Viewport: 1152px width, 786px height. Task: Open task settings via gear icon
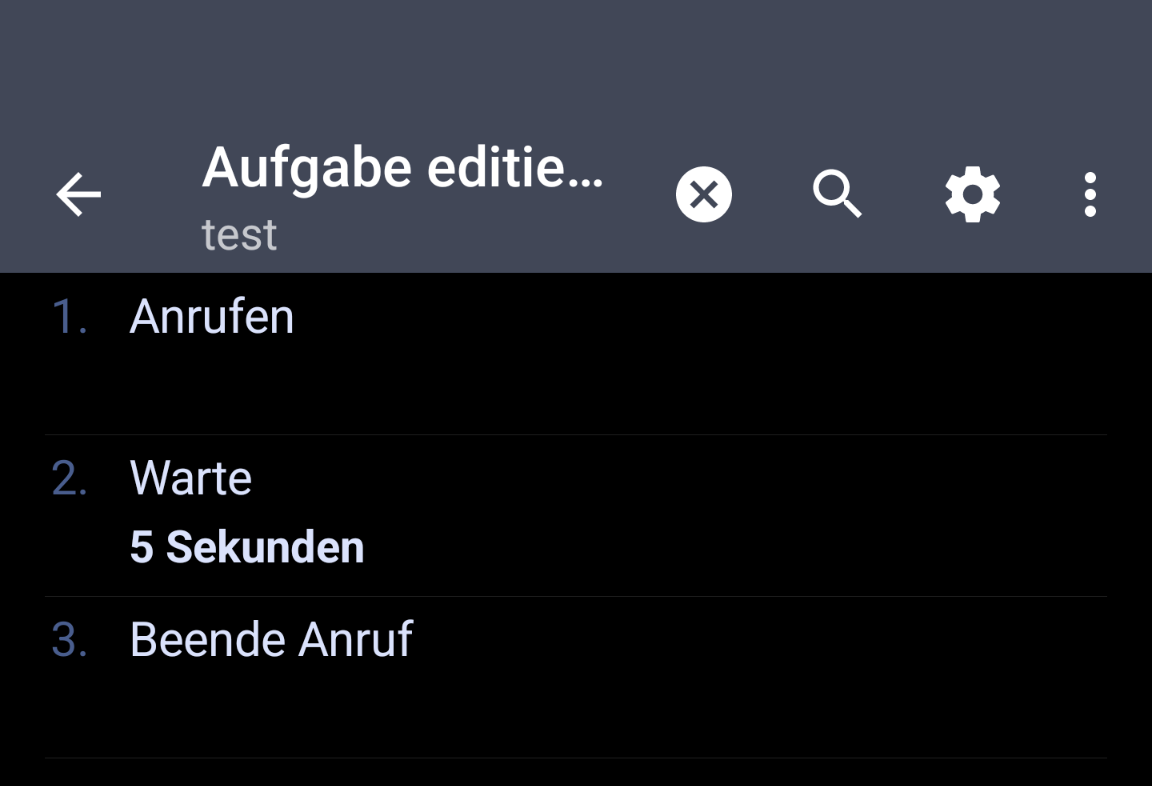click(x=972, y=194)
